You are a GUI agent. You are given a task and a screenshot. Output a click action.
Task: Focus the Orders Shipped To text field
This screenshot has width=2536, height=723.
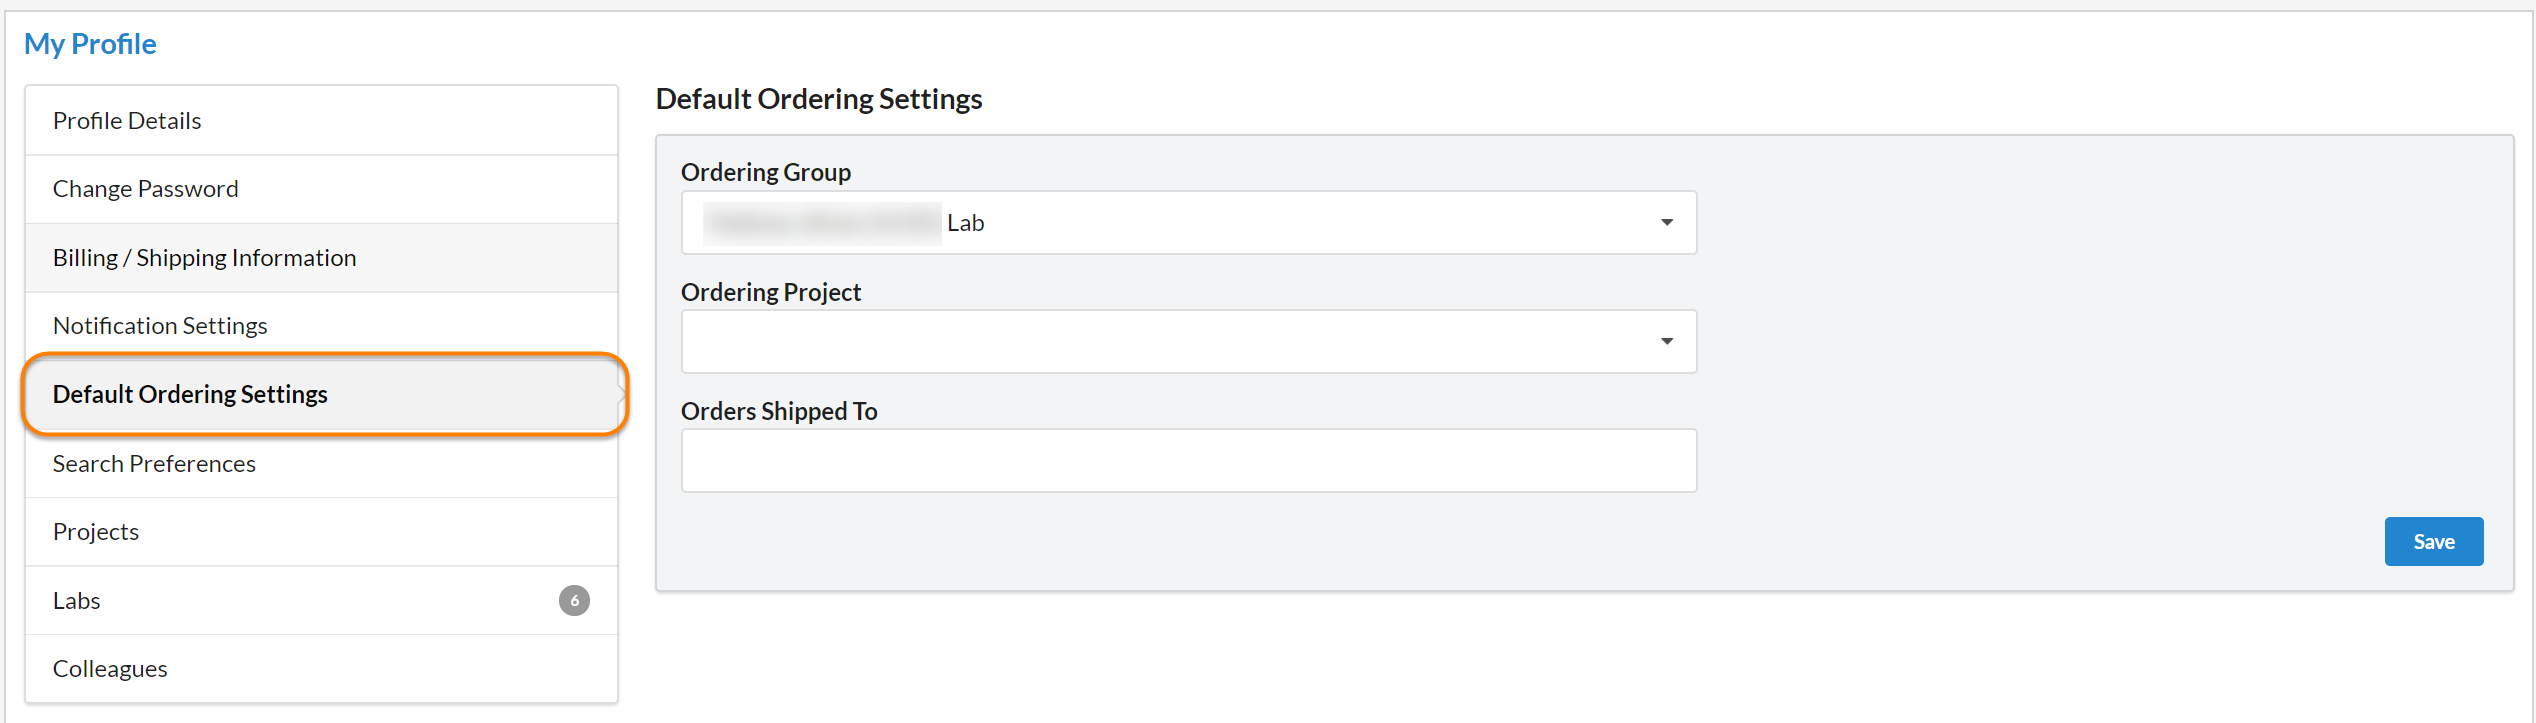(x=1188, y=461)
